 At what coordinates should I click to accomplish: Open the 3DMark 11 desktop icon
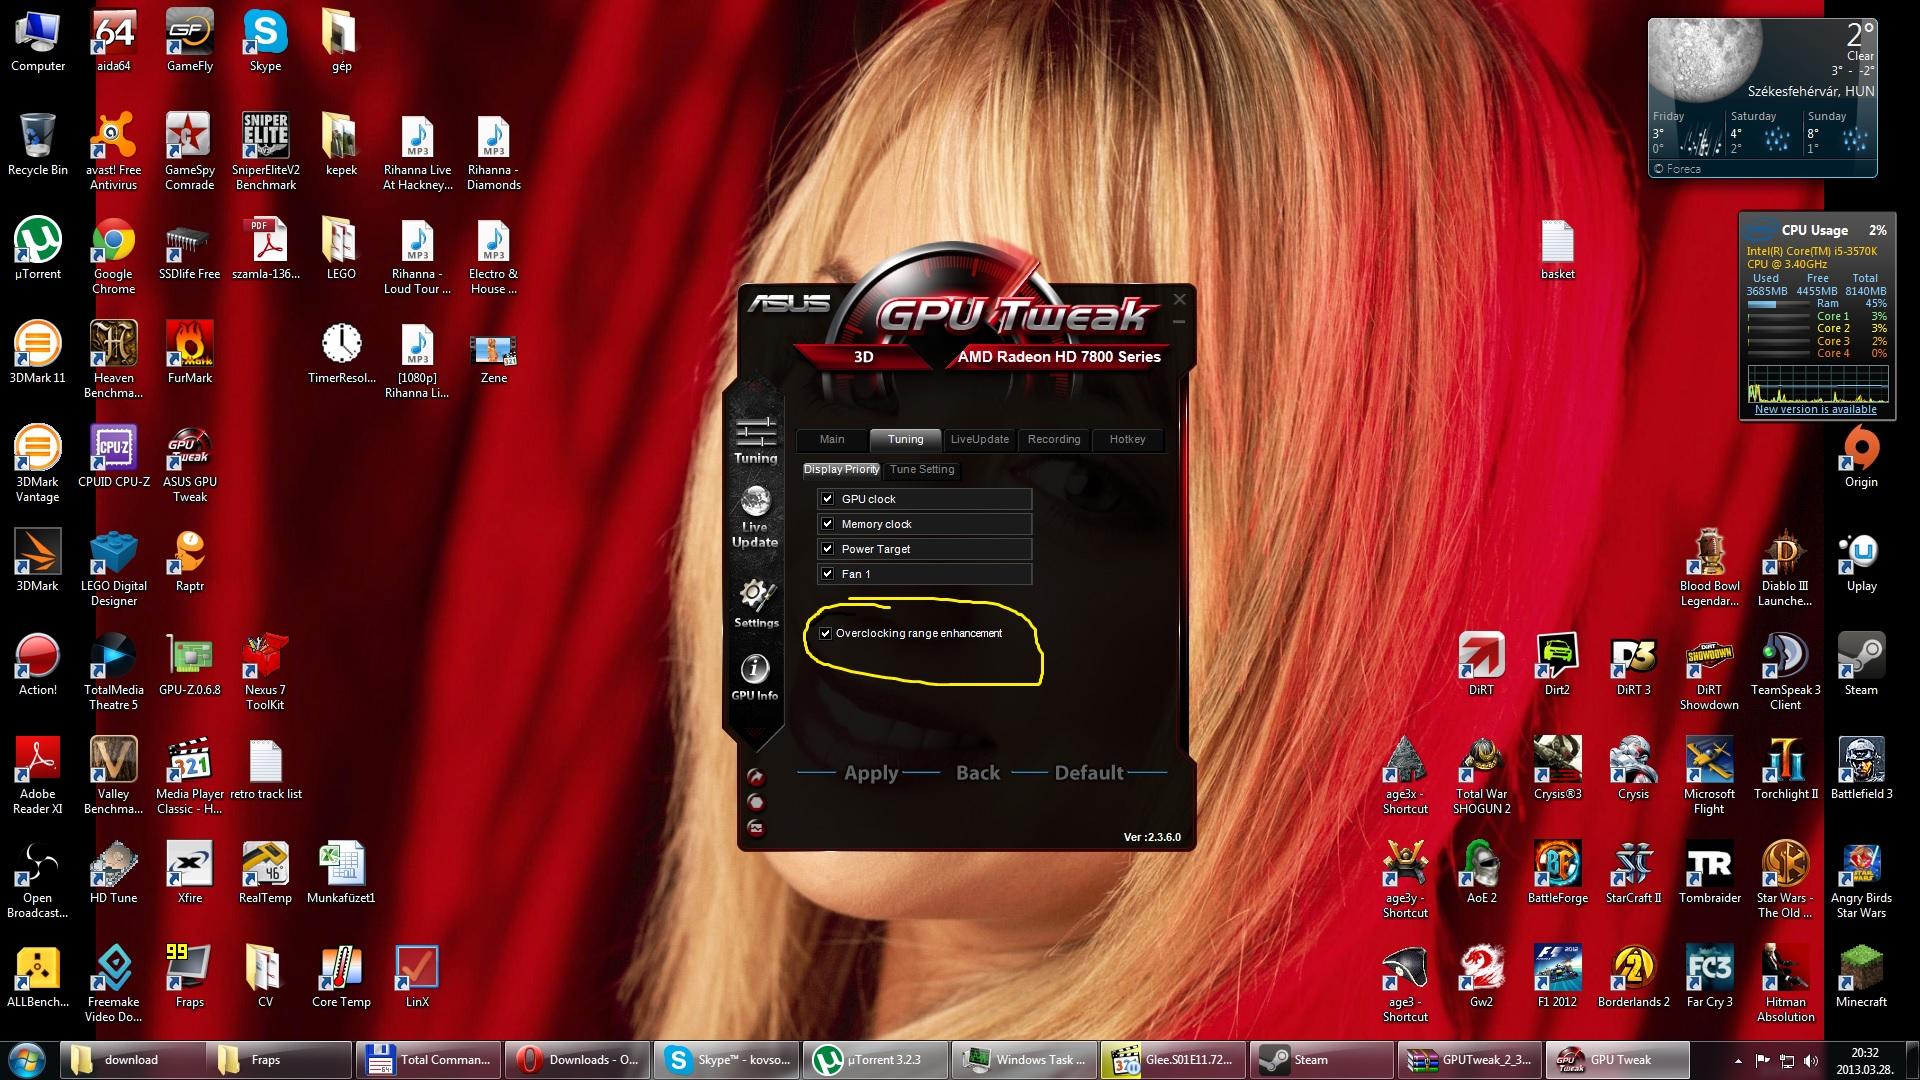click(x=38, y=354)
